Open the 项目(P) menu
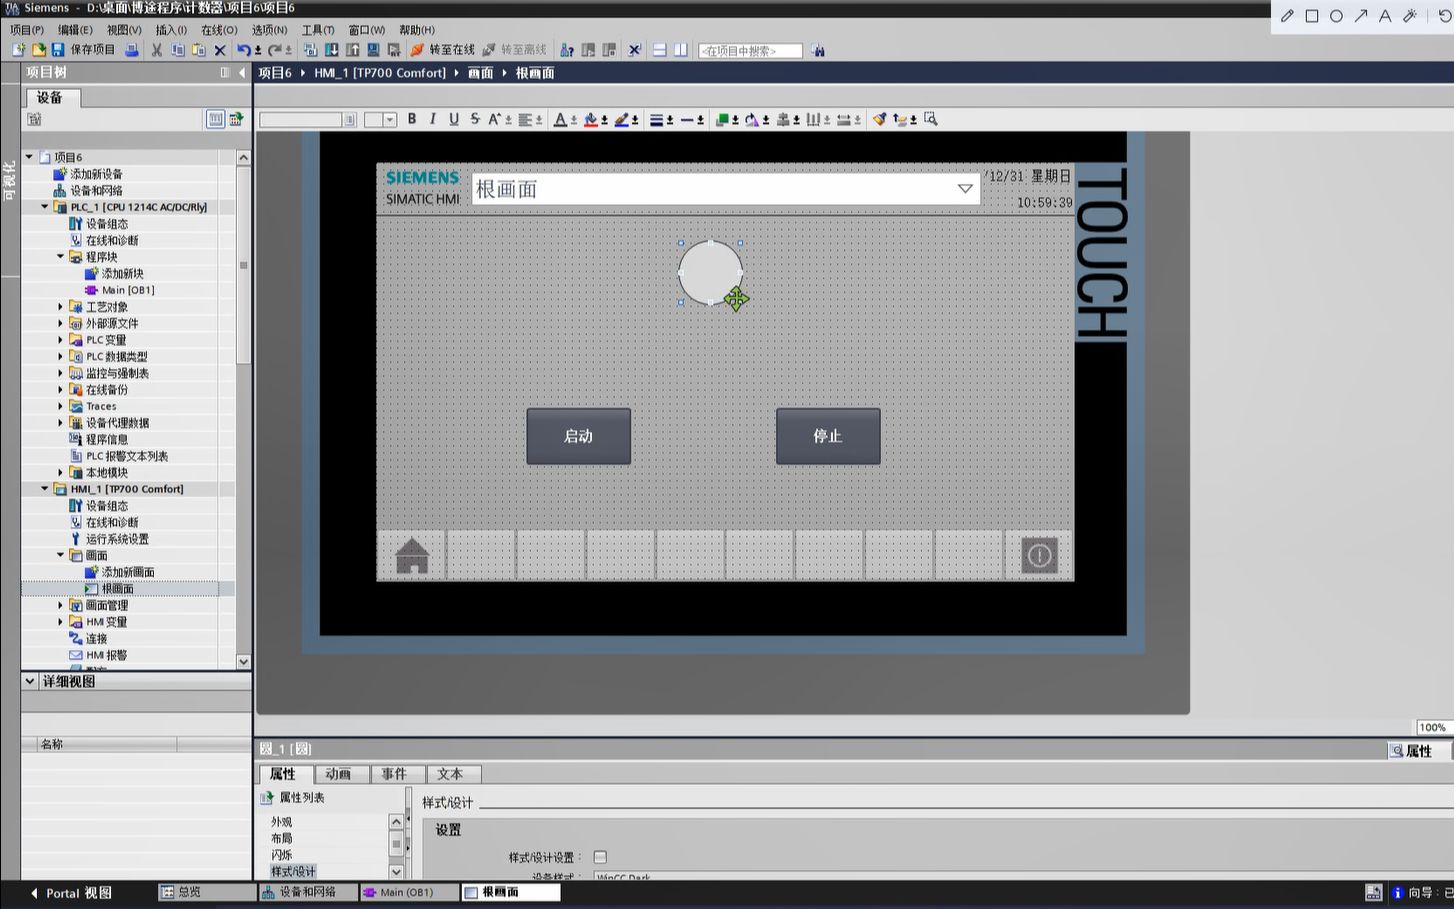 [x=26, y=30]
